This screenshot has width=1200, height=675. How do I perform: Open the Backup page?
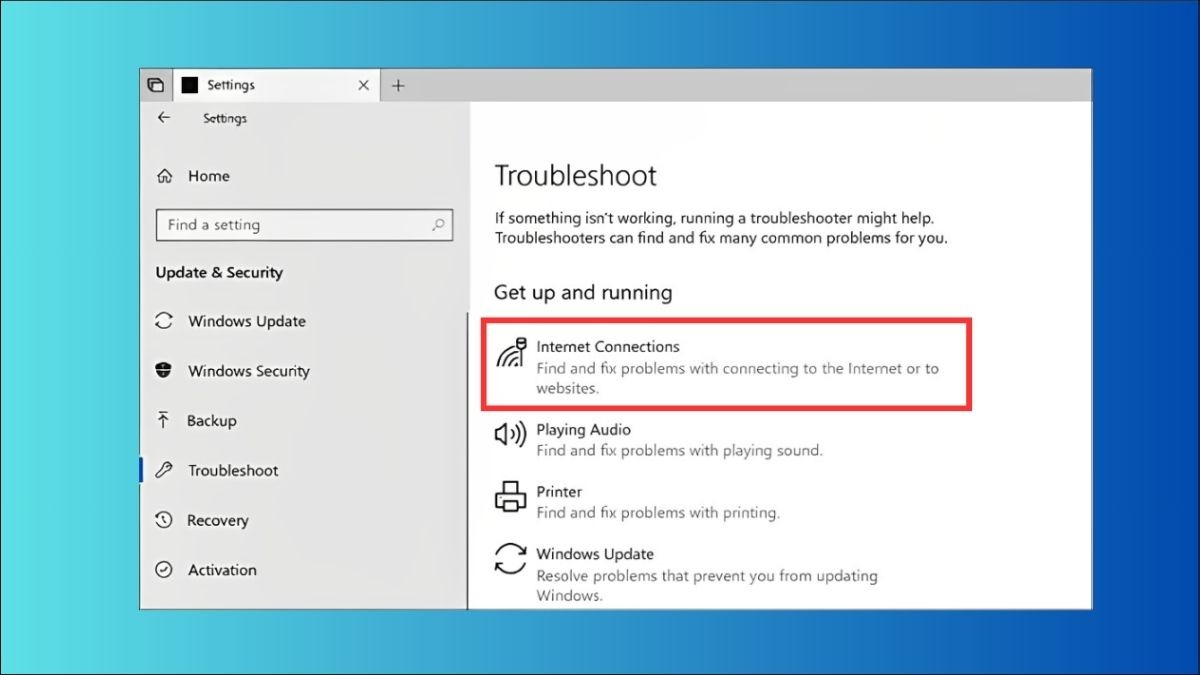211,421
